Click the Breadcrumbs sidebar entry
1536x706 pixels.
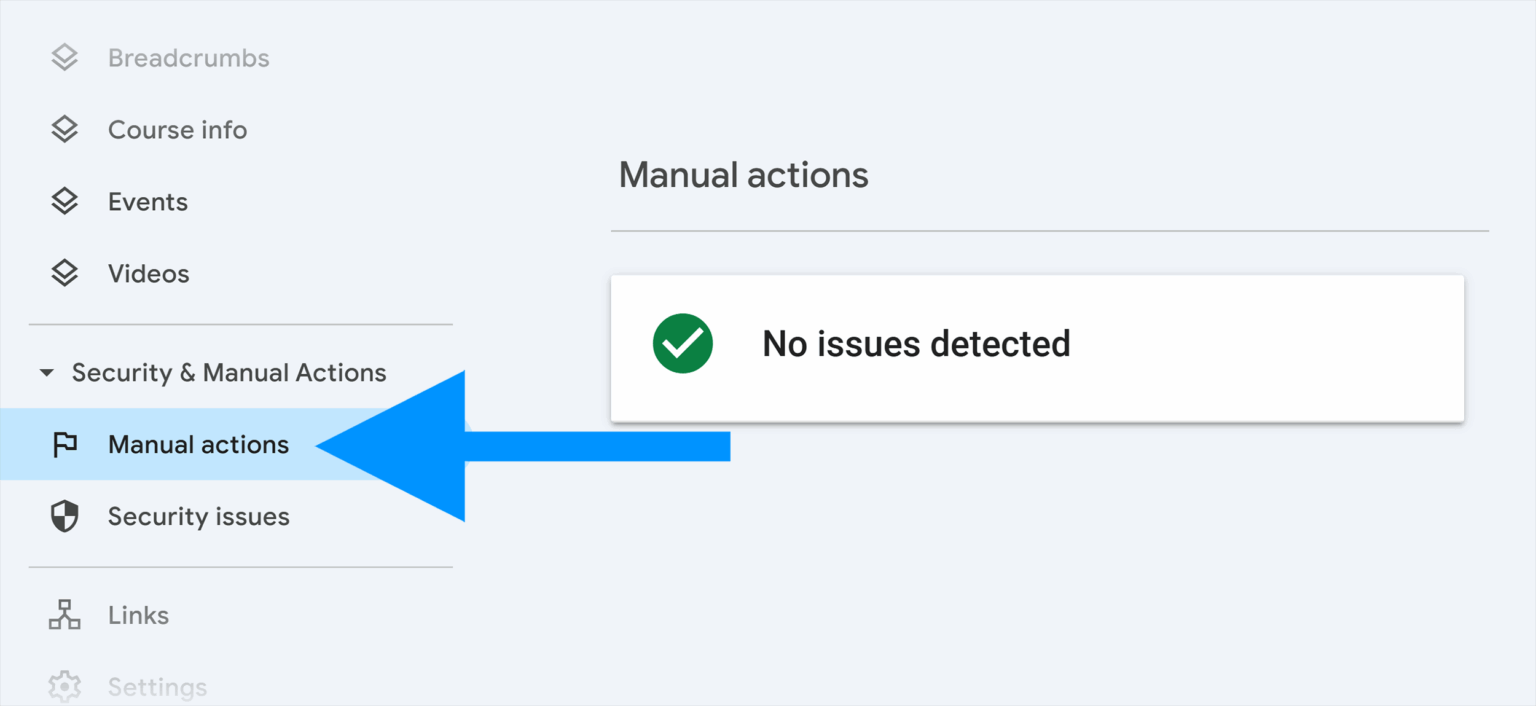tap(188, 57)
